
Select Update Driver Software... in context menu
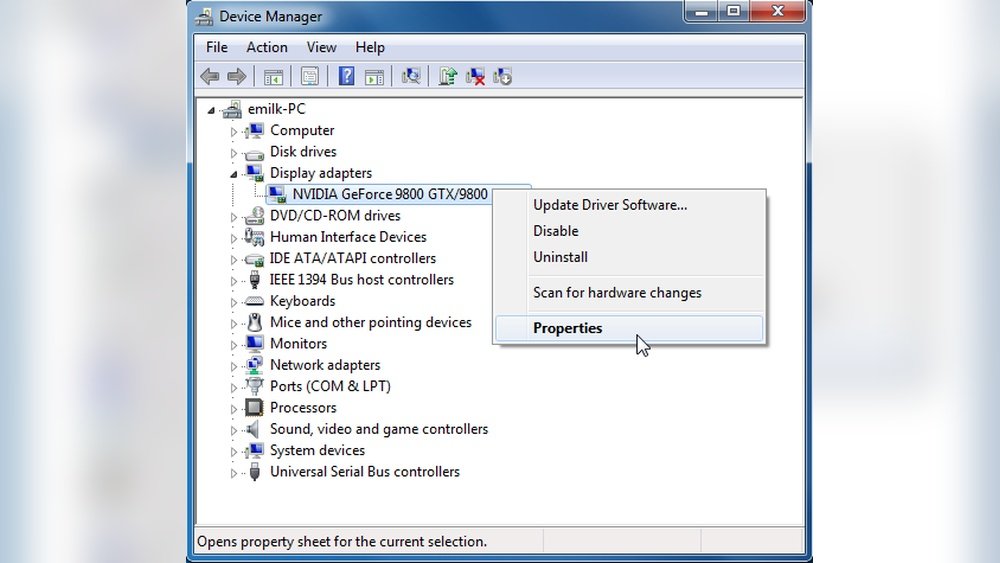click(x=609, y=205)
